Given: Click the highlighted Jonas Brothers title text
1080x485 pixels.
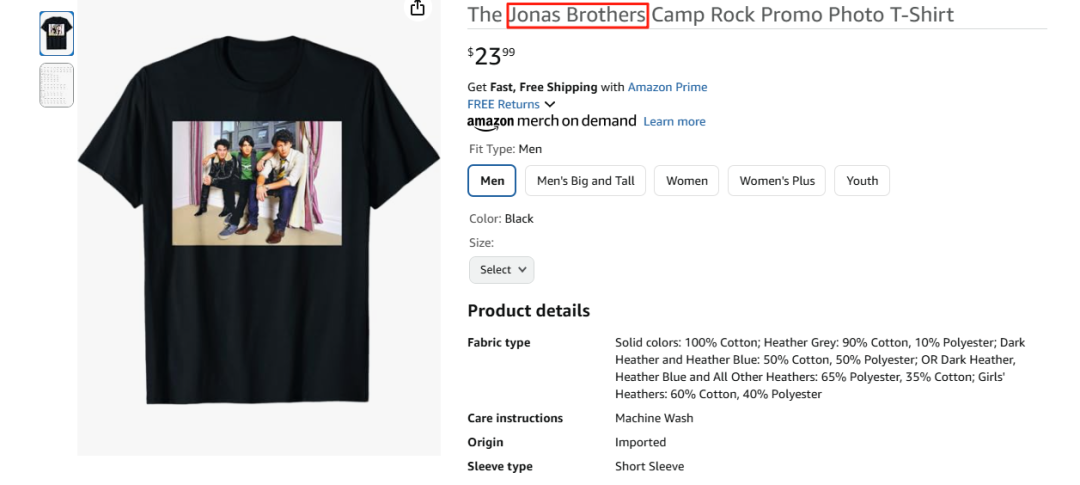Looking at the screenshot, I should (577, 15).
